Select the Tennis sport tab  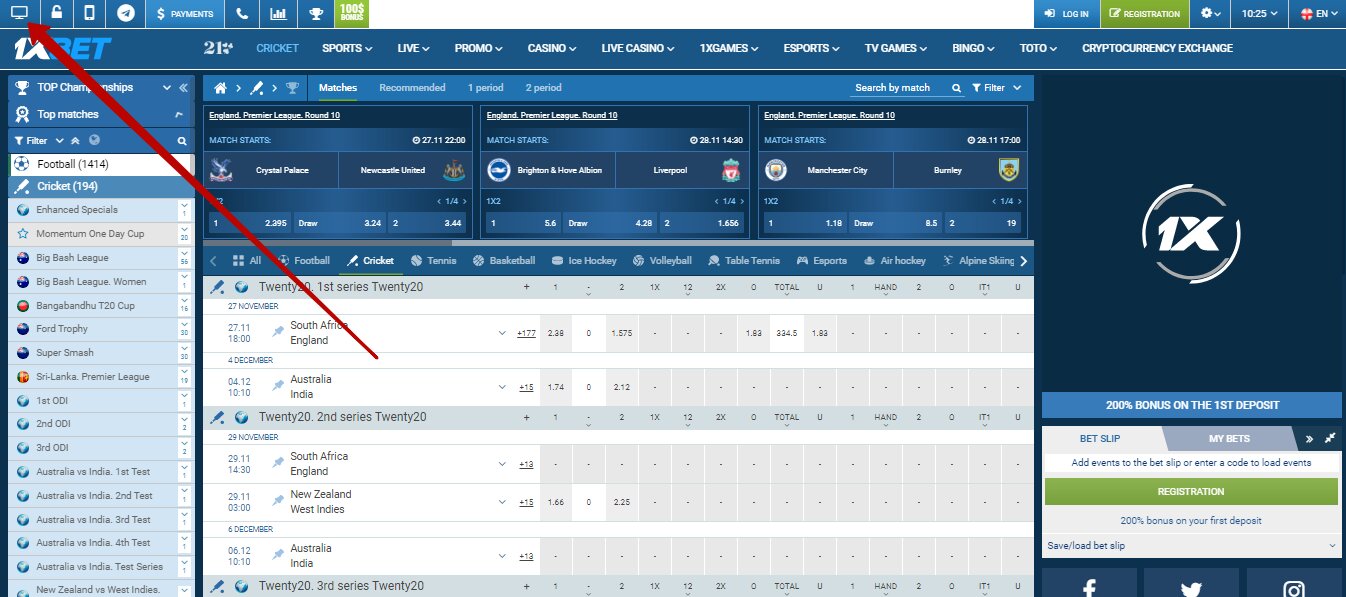pos(433,261)
